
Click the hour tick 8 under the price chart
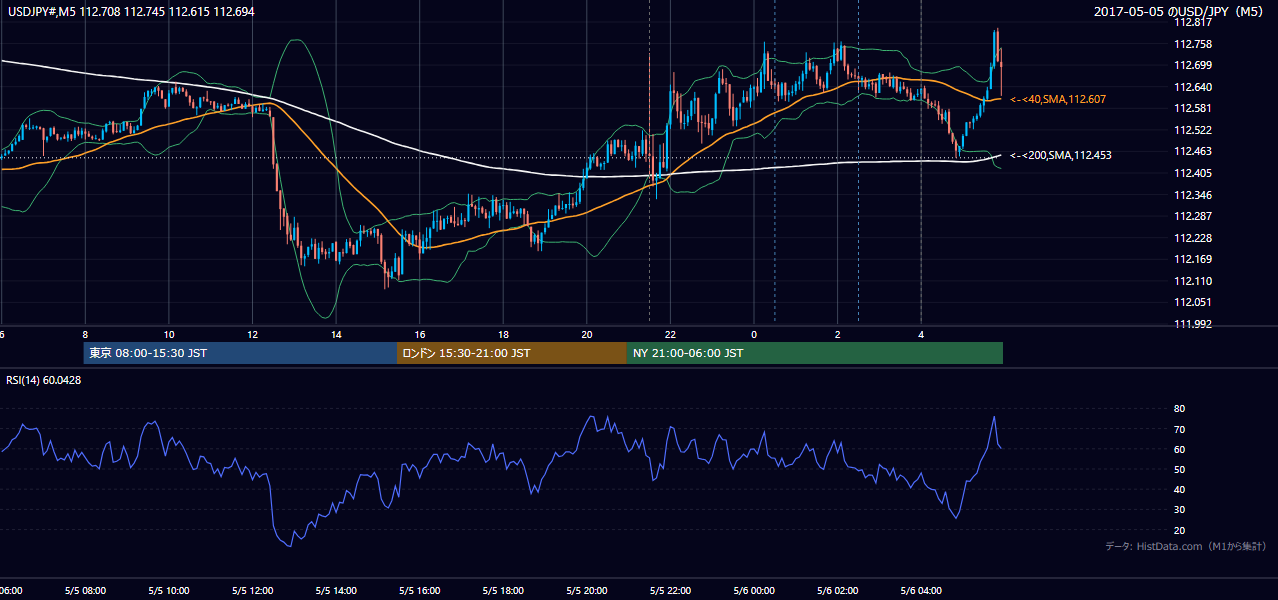point(85,334)
